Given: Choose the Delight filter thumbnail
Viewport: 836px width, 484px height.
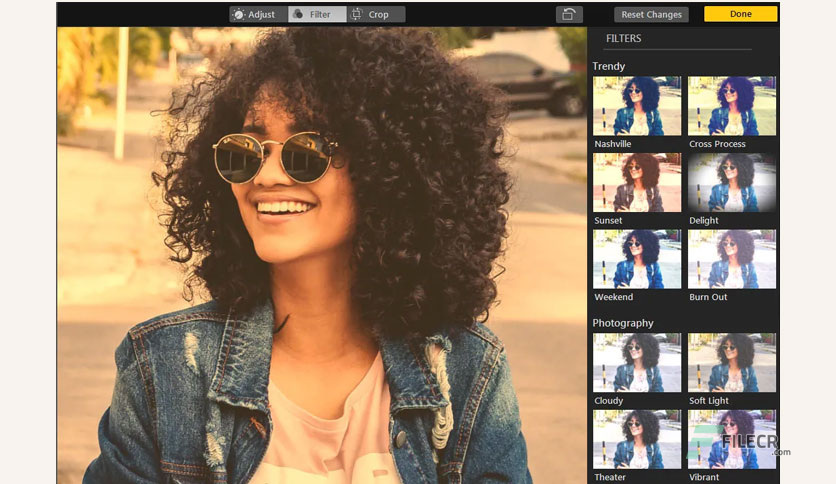Looking at the screenshot, I should point(732,182).
